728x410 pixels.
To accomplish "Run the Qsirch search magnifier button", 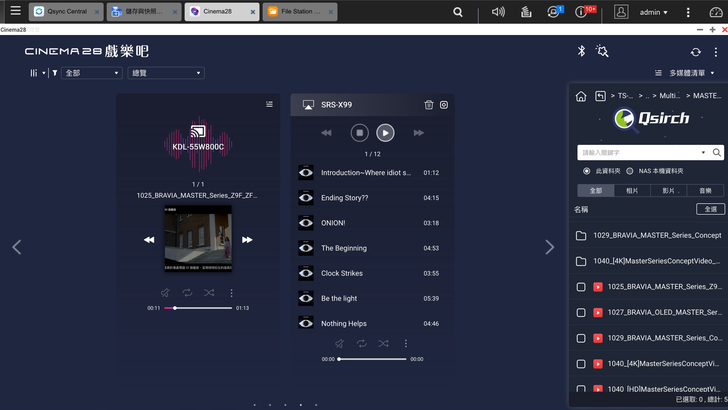I will (717, 152).
